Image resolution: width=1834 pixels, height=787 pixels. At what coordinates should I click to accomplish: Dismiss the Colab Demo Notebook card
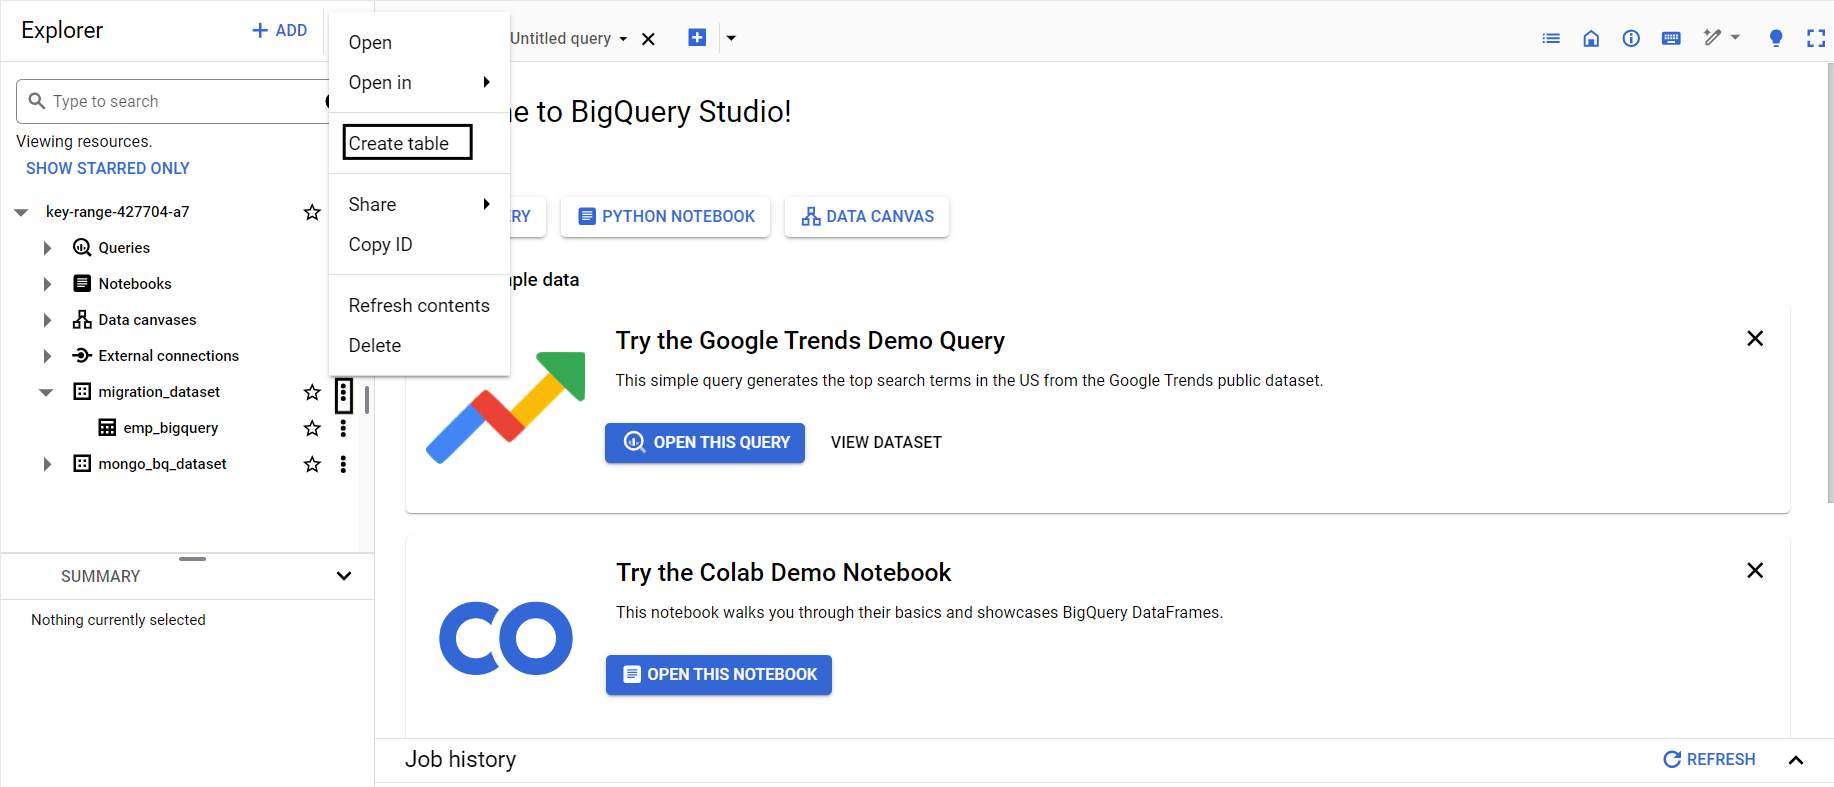(1755, 571)
